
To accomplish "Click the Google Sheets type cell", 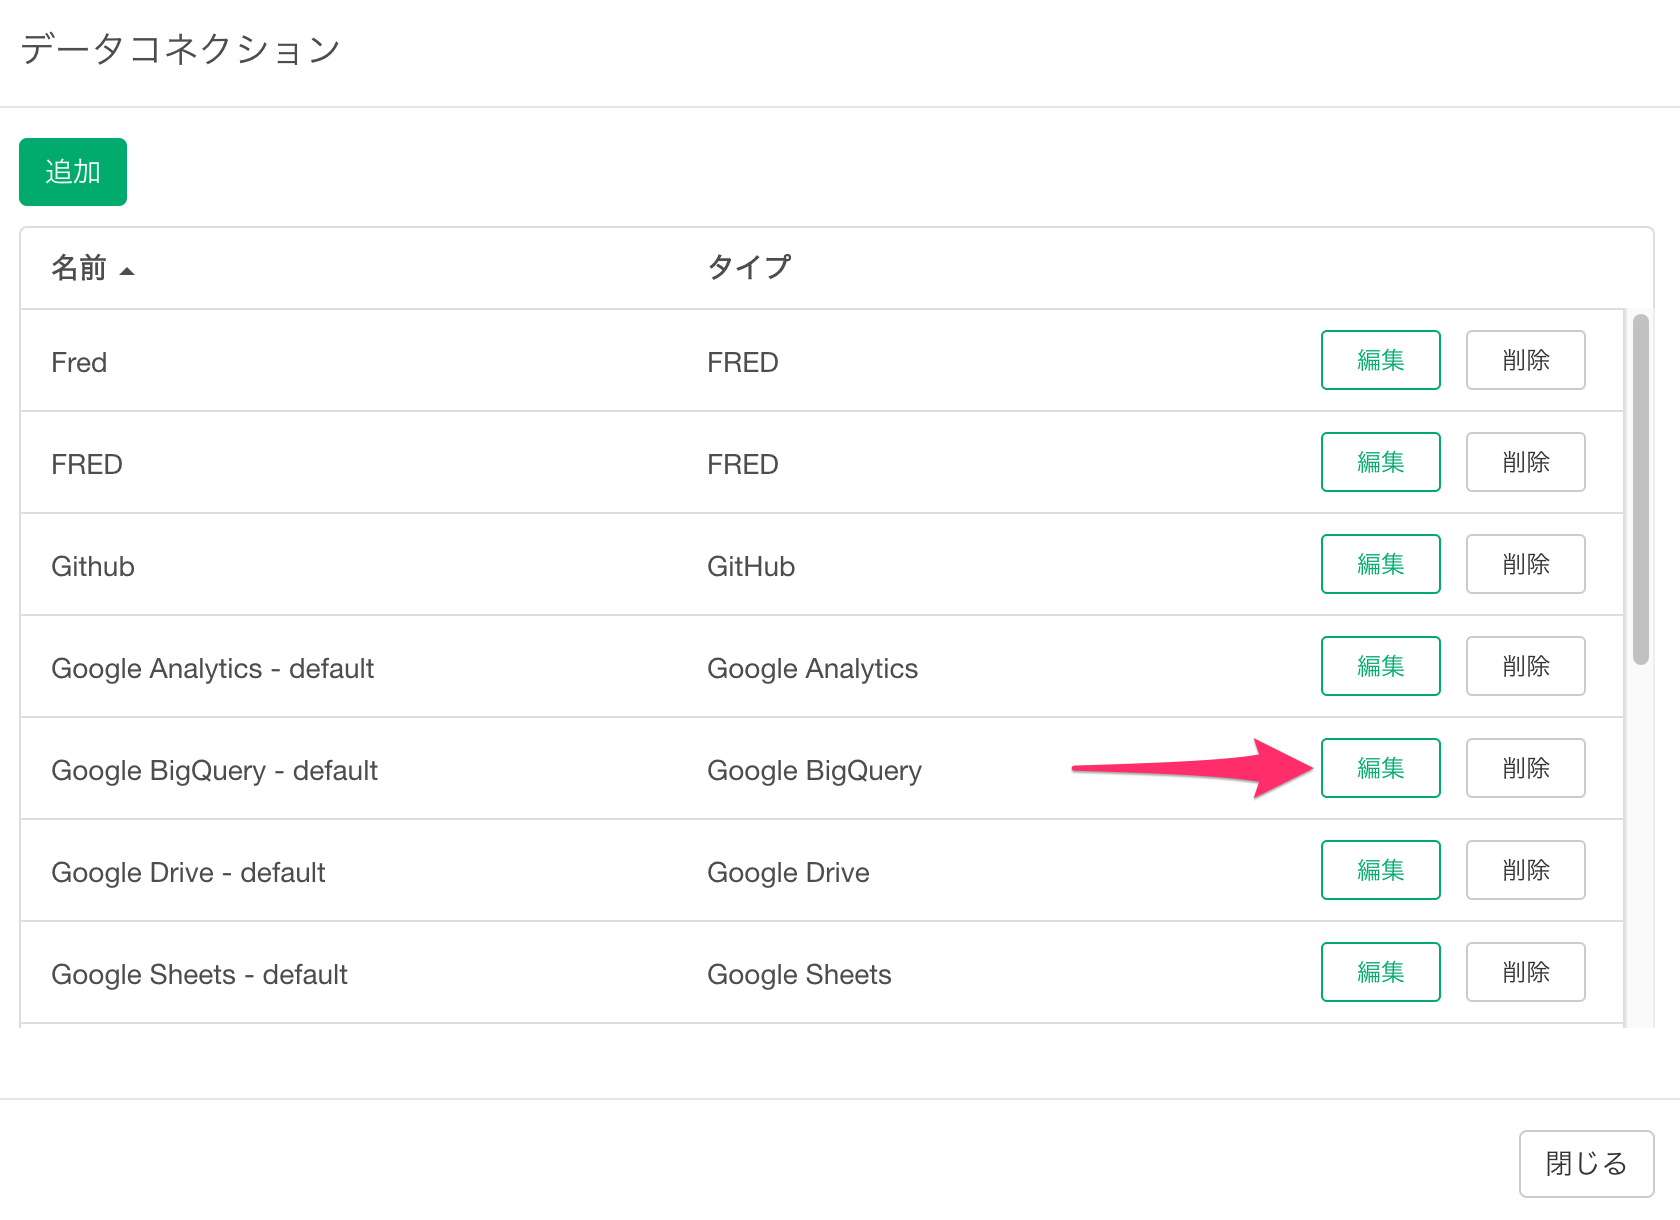I will 799,974.
